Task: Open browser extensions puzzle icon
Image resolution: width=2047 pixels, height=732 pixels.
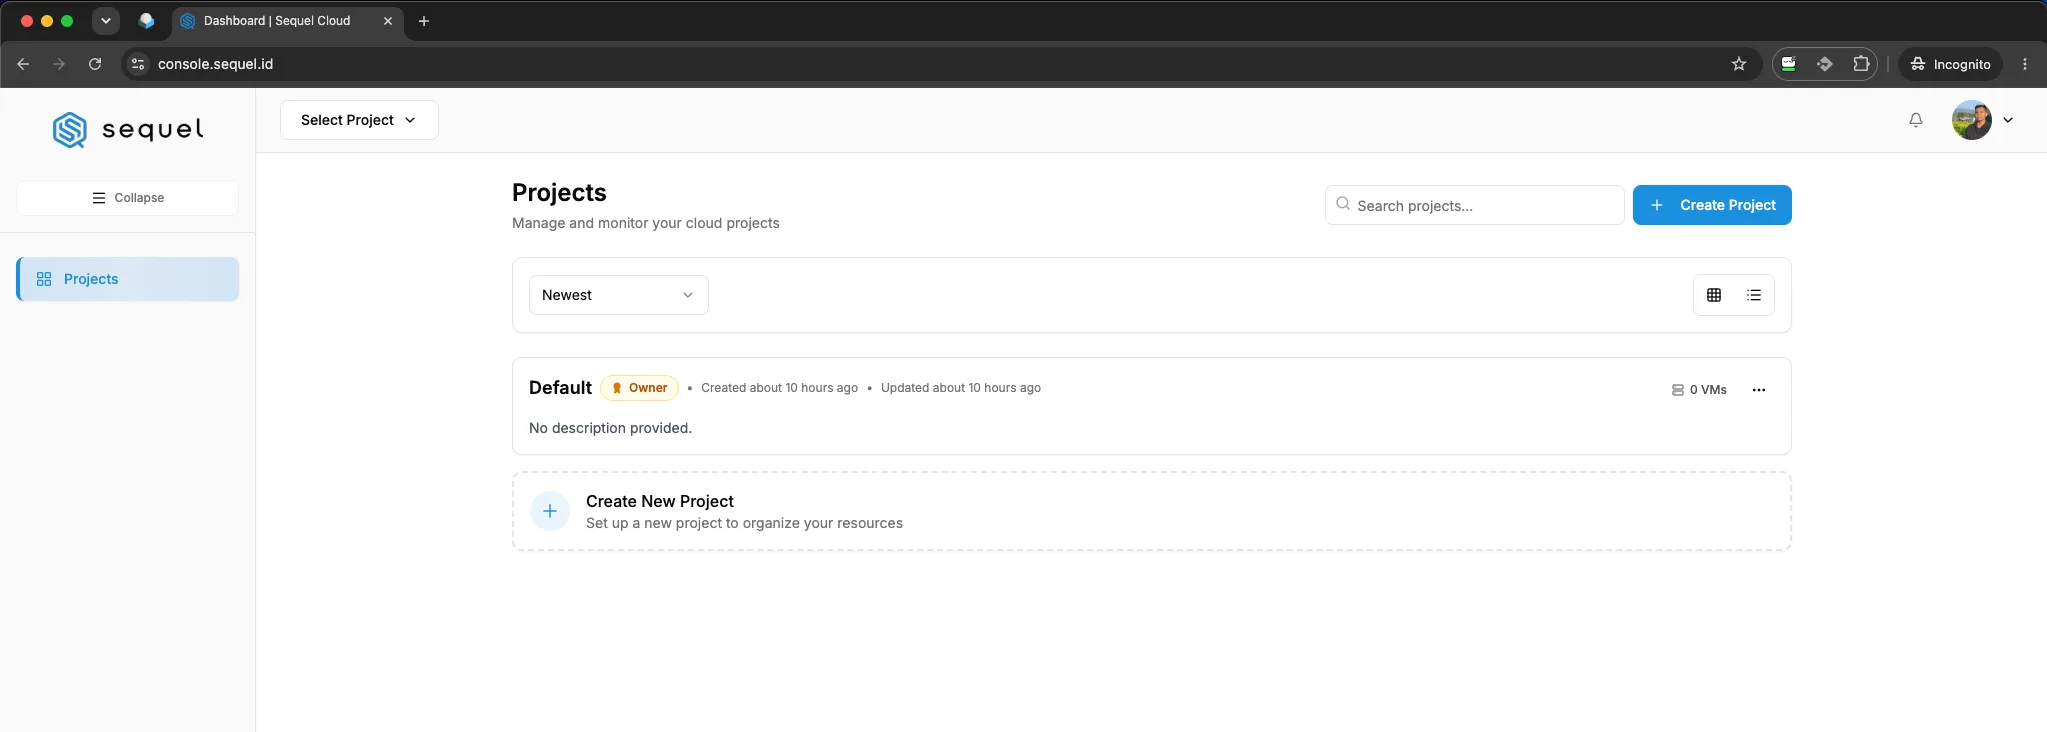Action: (1861, 64)
